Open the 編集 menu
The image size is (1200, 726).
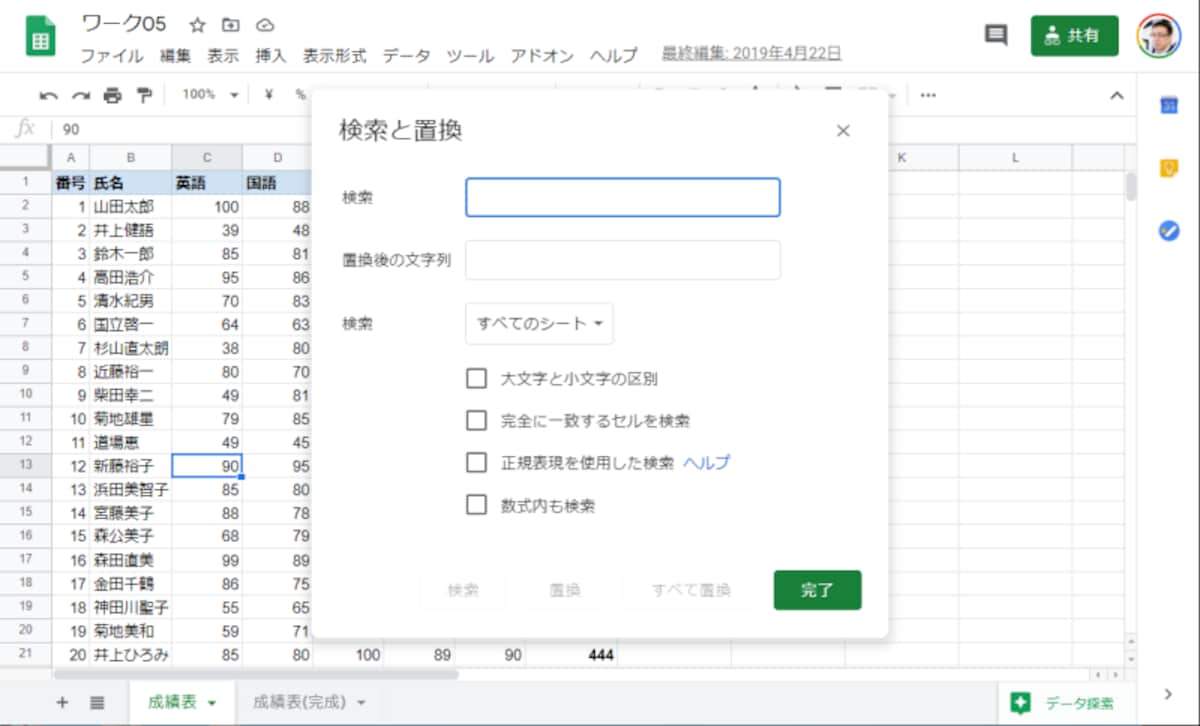pos(175,55)
